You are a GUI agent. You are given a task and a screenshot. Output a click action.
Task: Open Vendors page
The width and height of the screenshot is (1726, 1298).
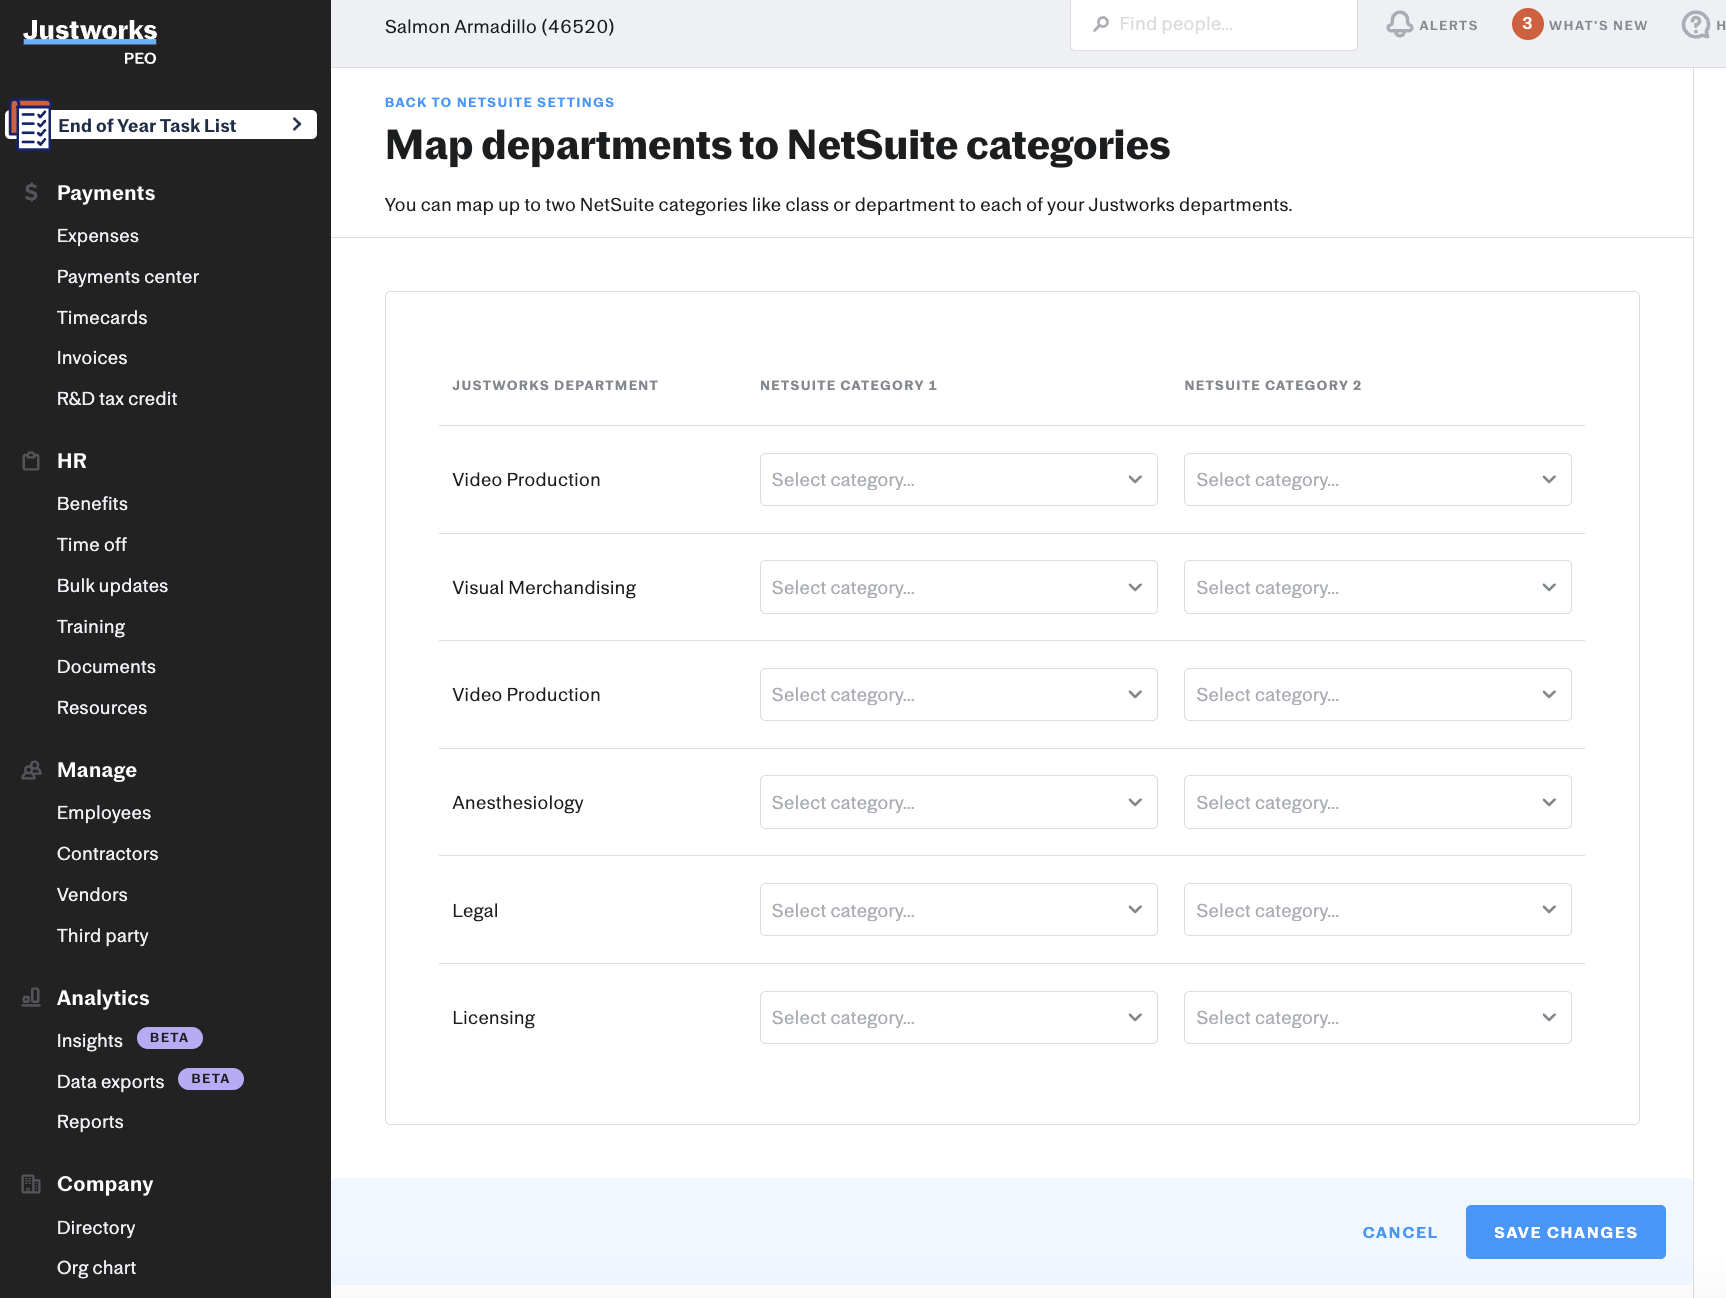(92, 895)
